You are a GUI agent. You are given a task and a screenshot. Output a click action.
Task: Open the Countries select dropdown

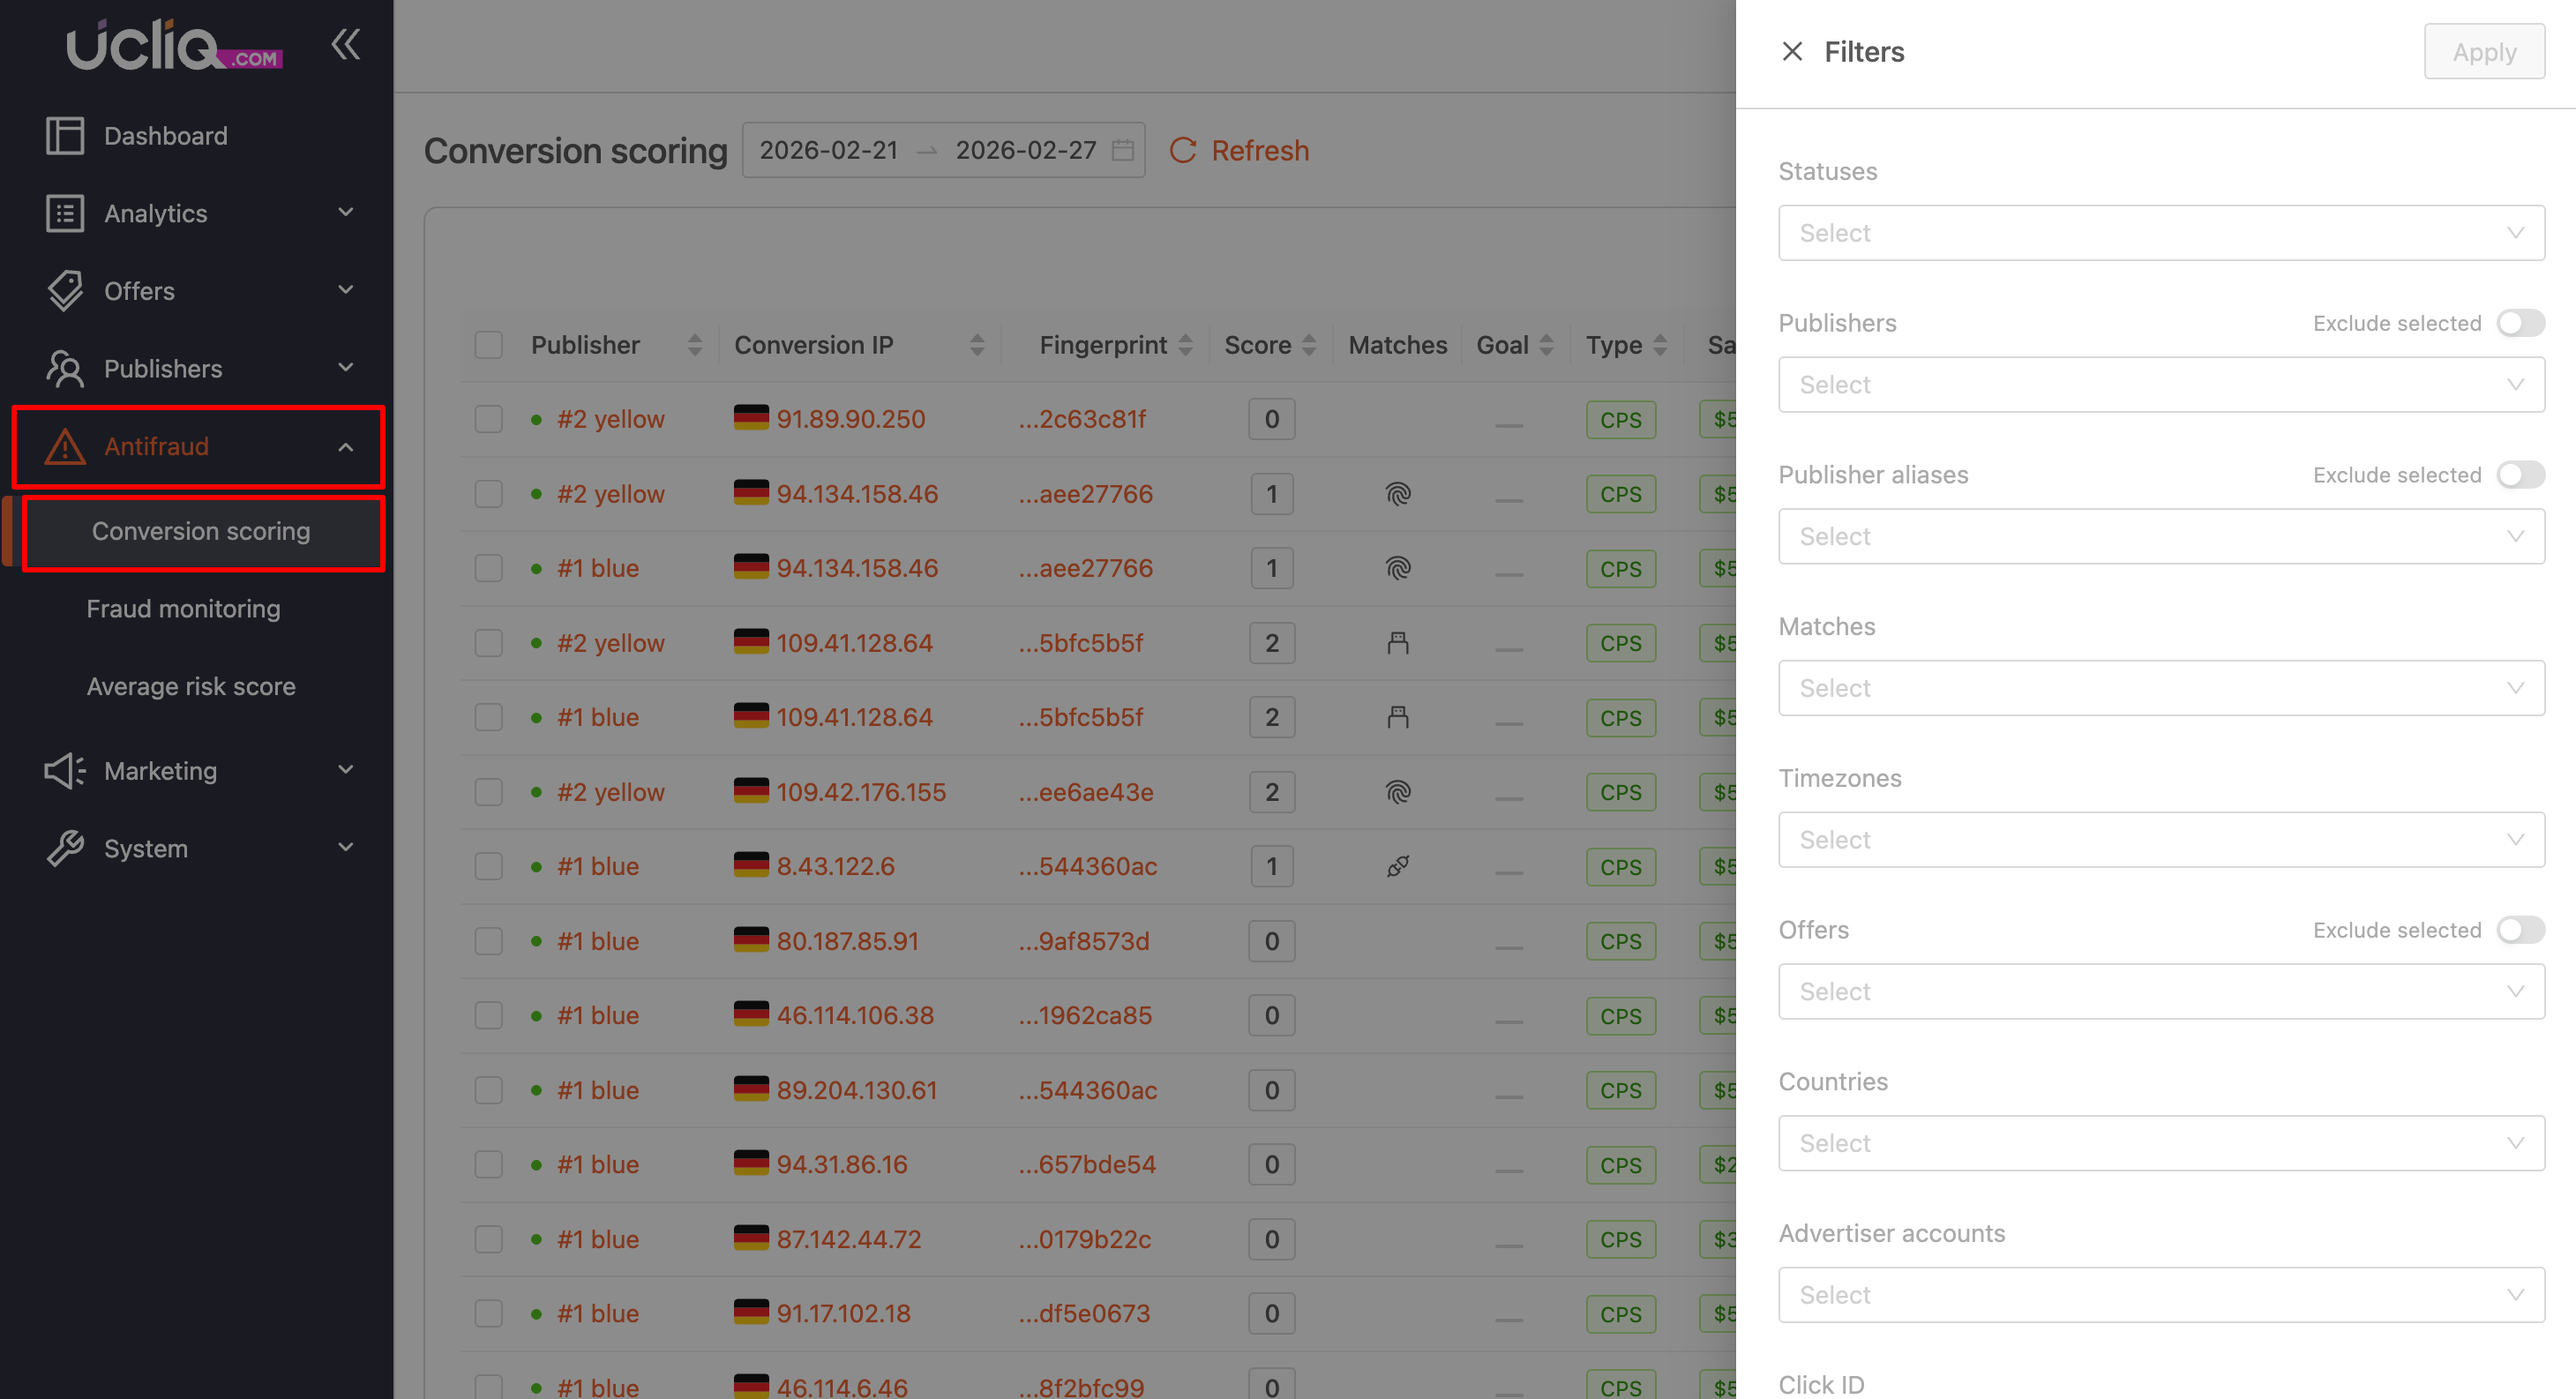(x=2160, y=1143)
